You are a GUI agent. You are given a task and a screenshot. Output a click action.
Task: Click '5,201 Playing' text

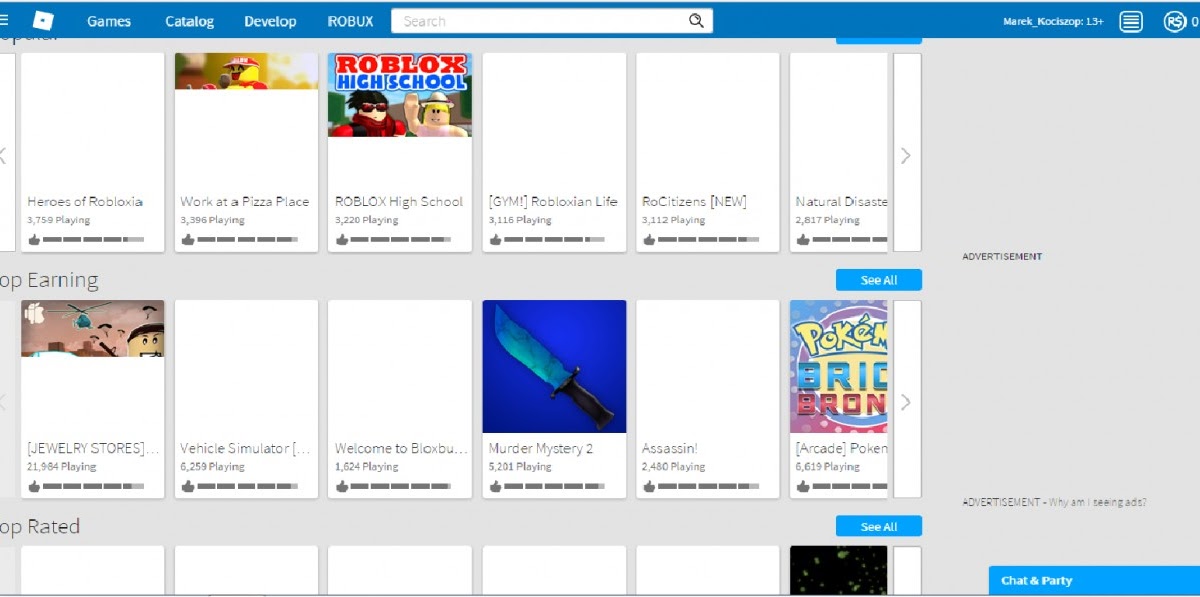[520, 467]
